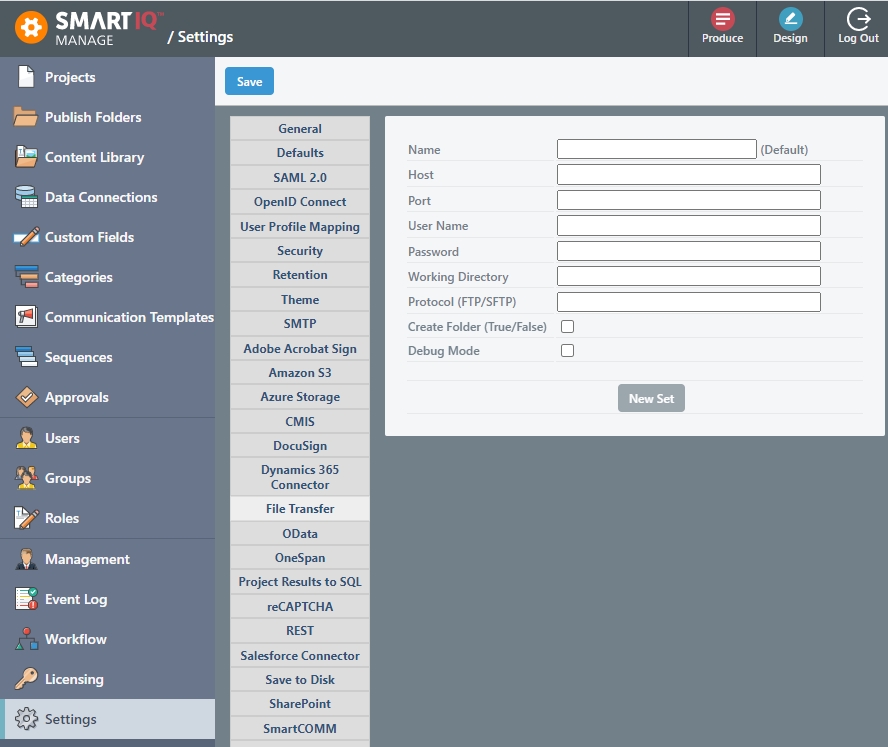Click the Approvals checkmark icon
Image resolution: width=888 pixels, height=747 pixels.
coord(26,397)
